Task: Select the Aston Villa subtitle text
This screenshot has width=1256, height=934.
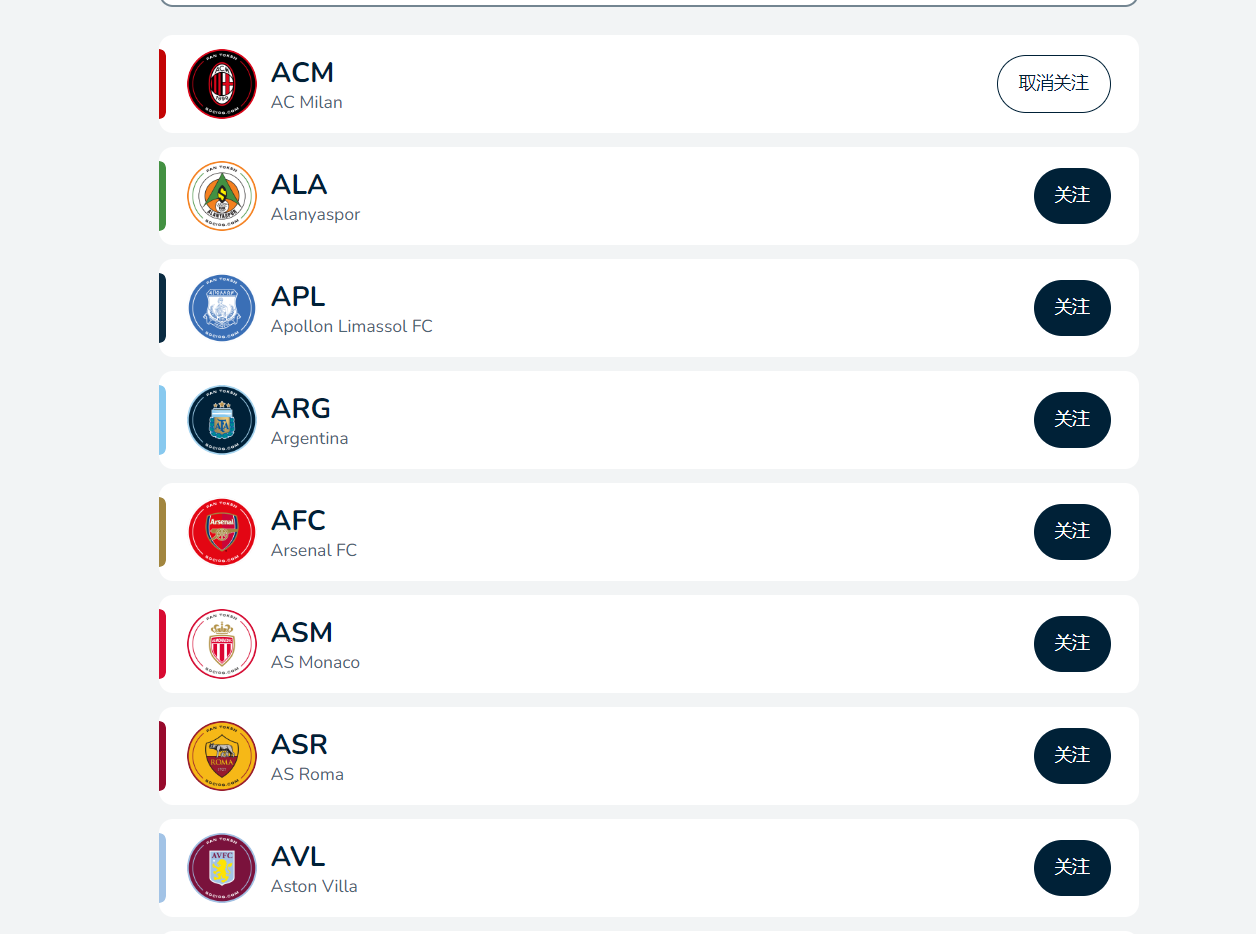Action: [x=314, y=887]
